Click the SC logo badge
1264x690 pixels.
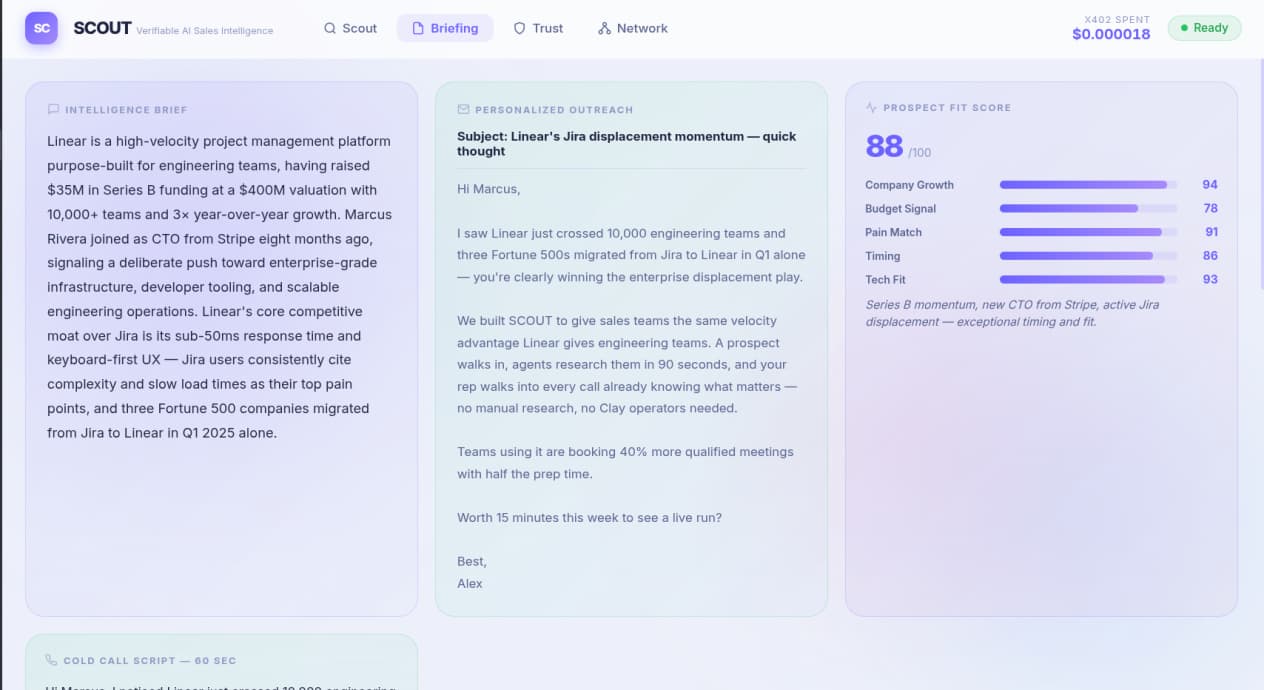tap(41, 28)
